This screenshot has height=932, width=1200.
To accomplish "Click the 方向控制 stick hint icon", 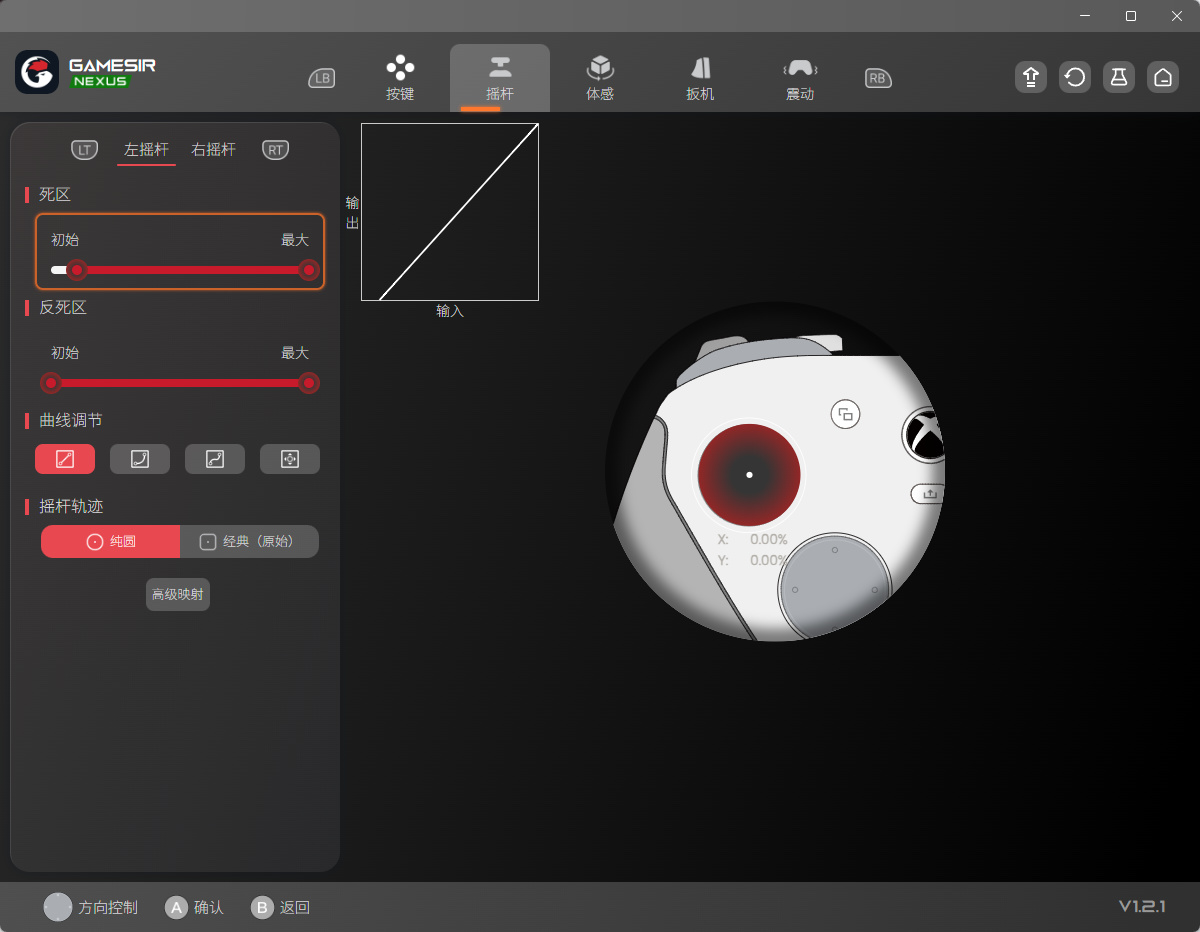I will [58, 907].
